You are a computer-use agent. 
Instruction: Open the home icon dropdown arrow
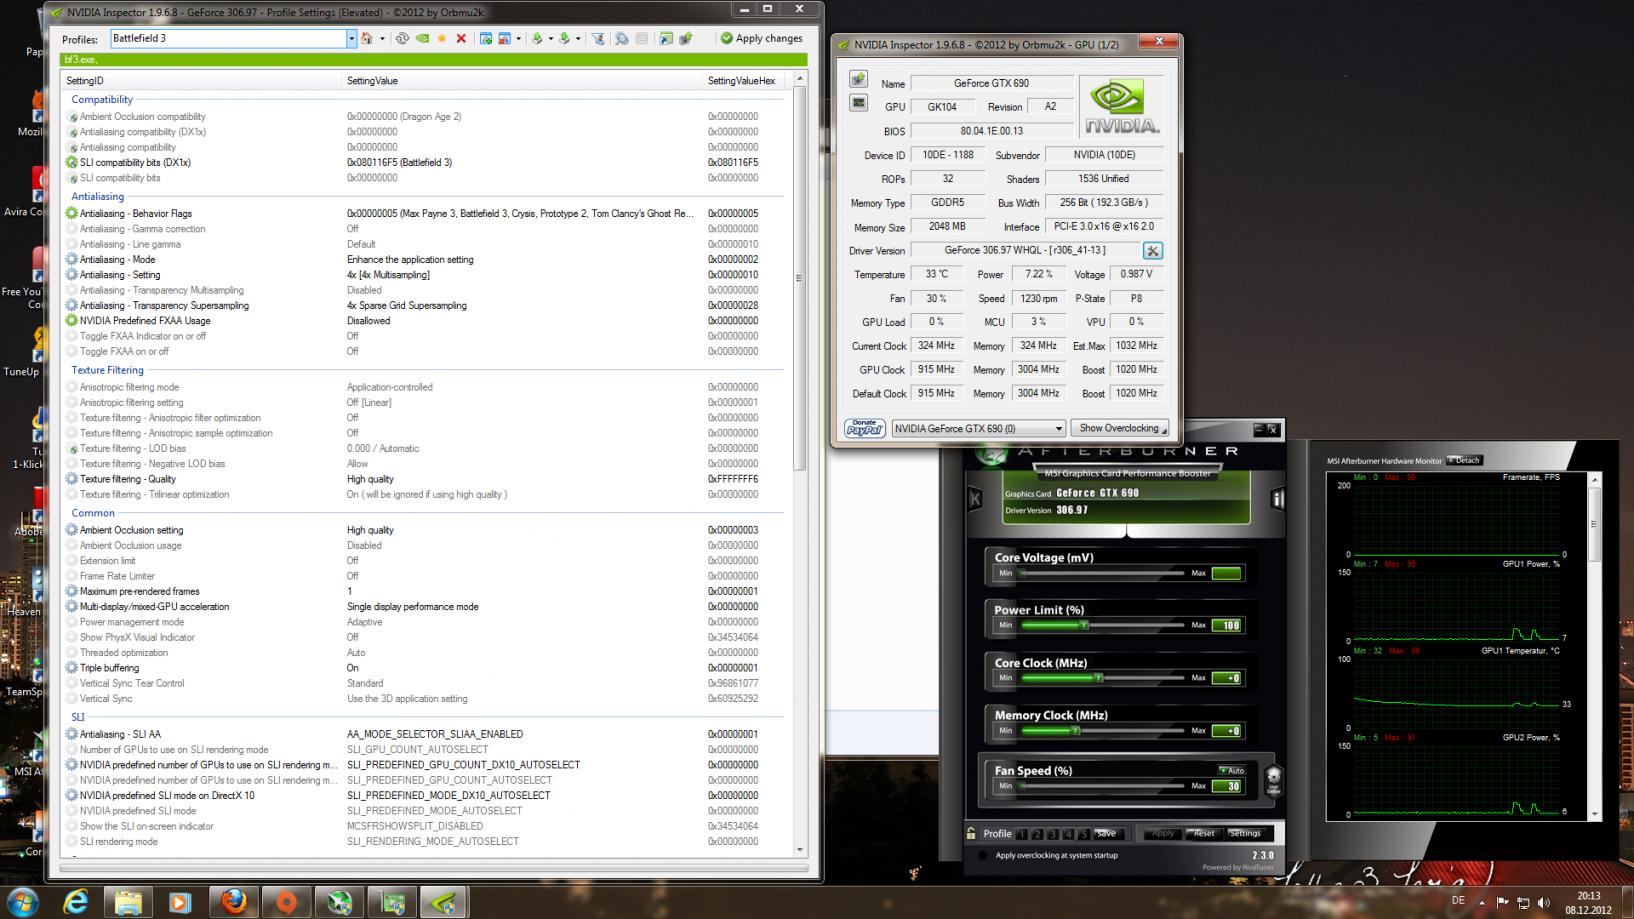point(382,39)
